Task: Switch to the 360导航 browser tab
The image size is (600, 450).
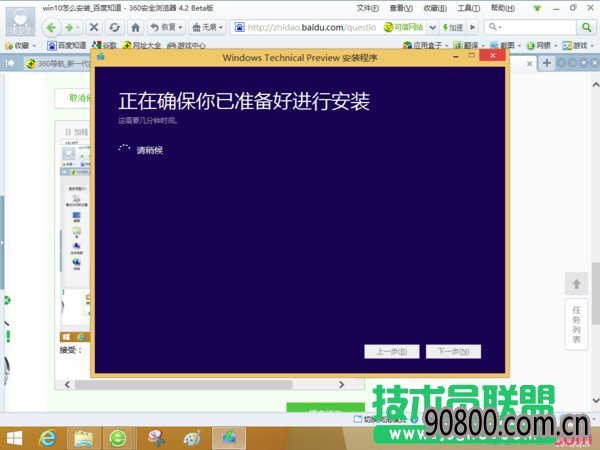Action: pyautogui.click(x=57, y=64)
